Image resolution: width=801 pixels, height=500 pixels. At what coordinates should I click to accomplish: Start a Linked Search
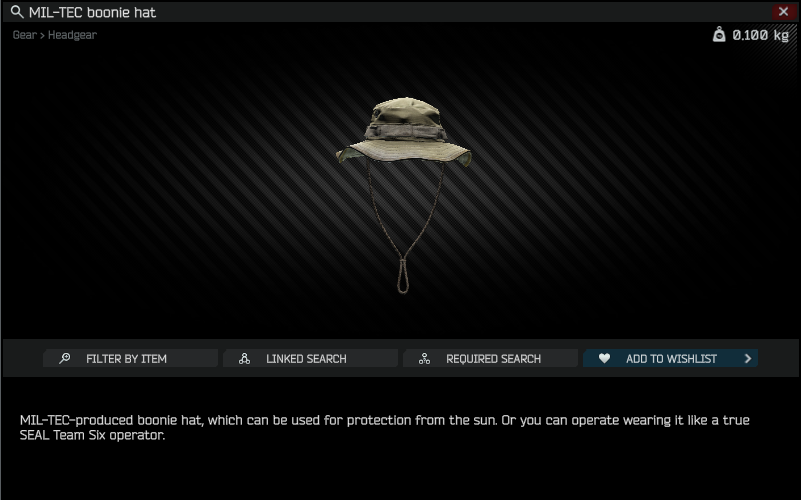[311, 359]
